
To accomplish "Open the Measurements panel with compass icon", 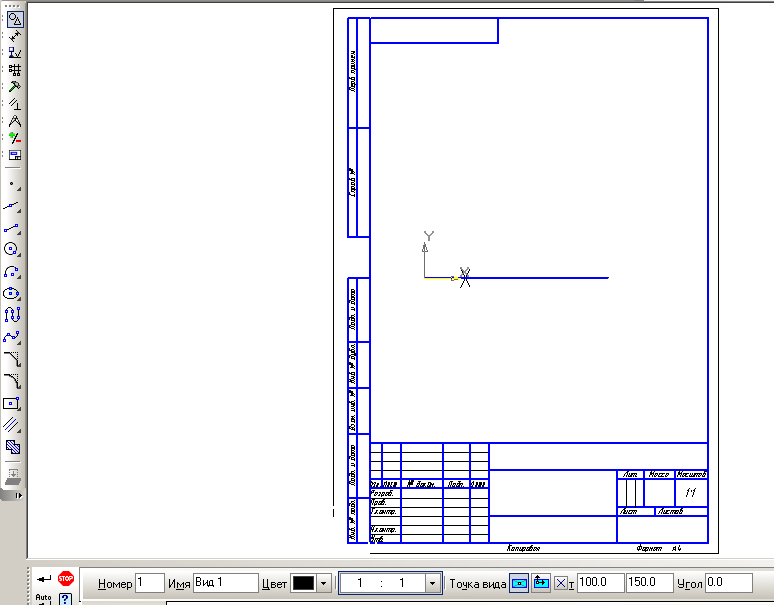I will [15, 121].
